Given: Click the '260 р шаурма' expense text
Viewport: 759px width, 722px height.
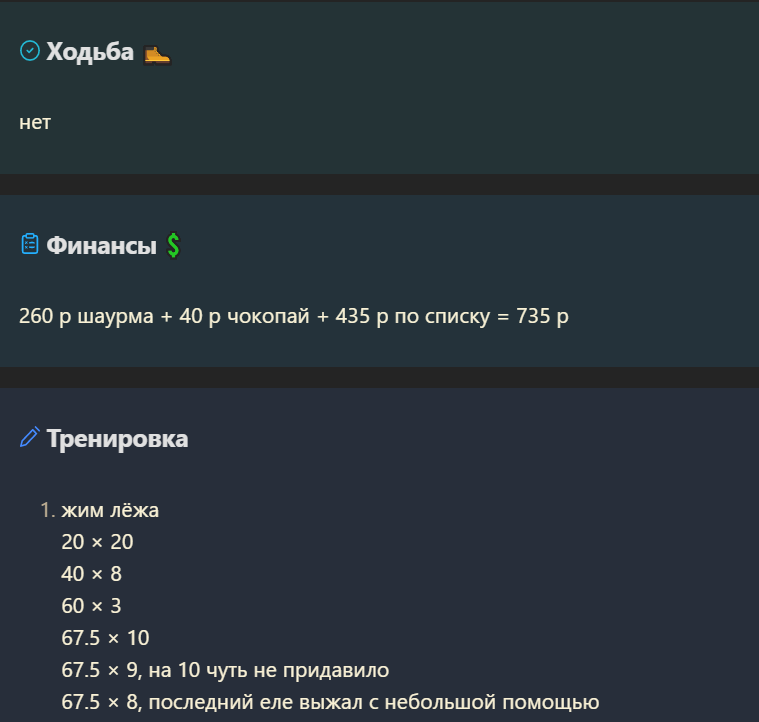Looking at the screenshot, I should pyautogui.click(x=86, y=316).
